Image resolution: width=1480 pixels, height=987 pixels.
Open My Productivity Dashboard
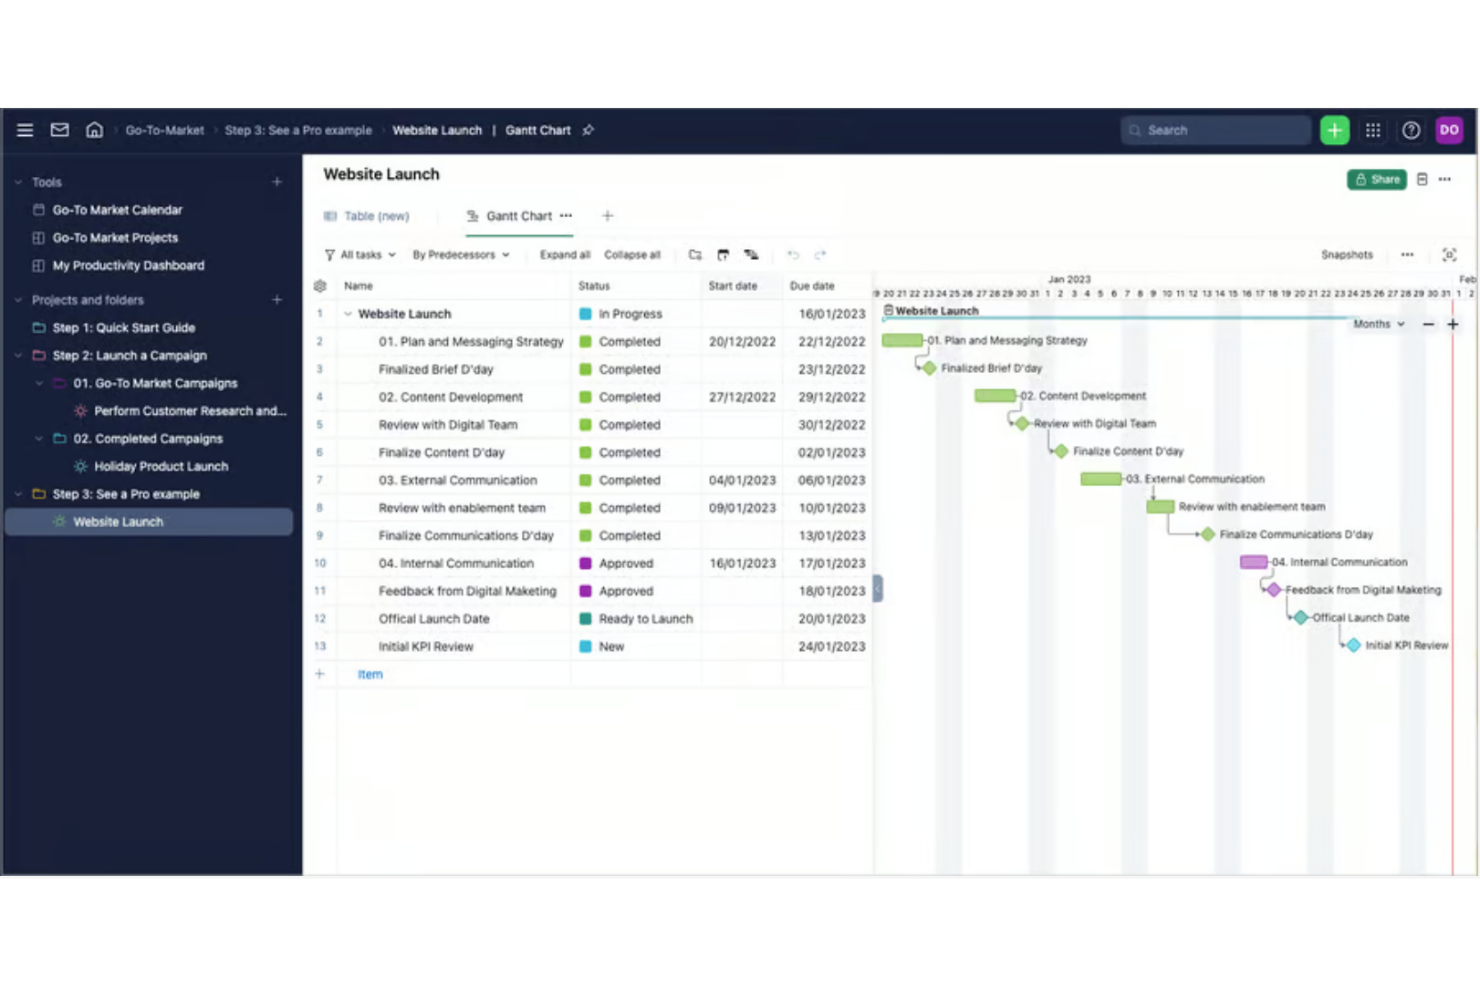point(128,265)
